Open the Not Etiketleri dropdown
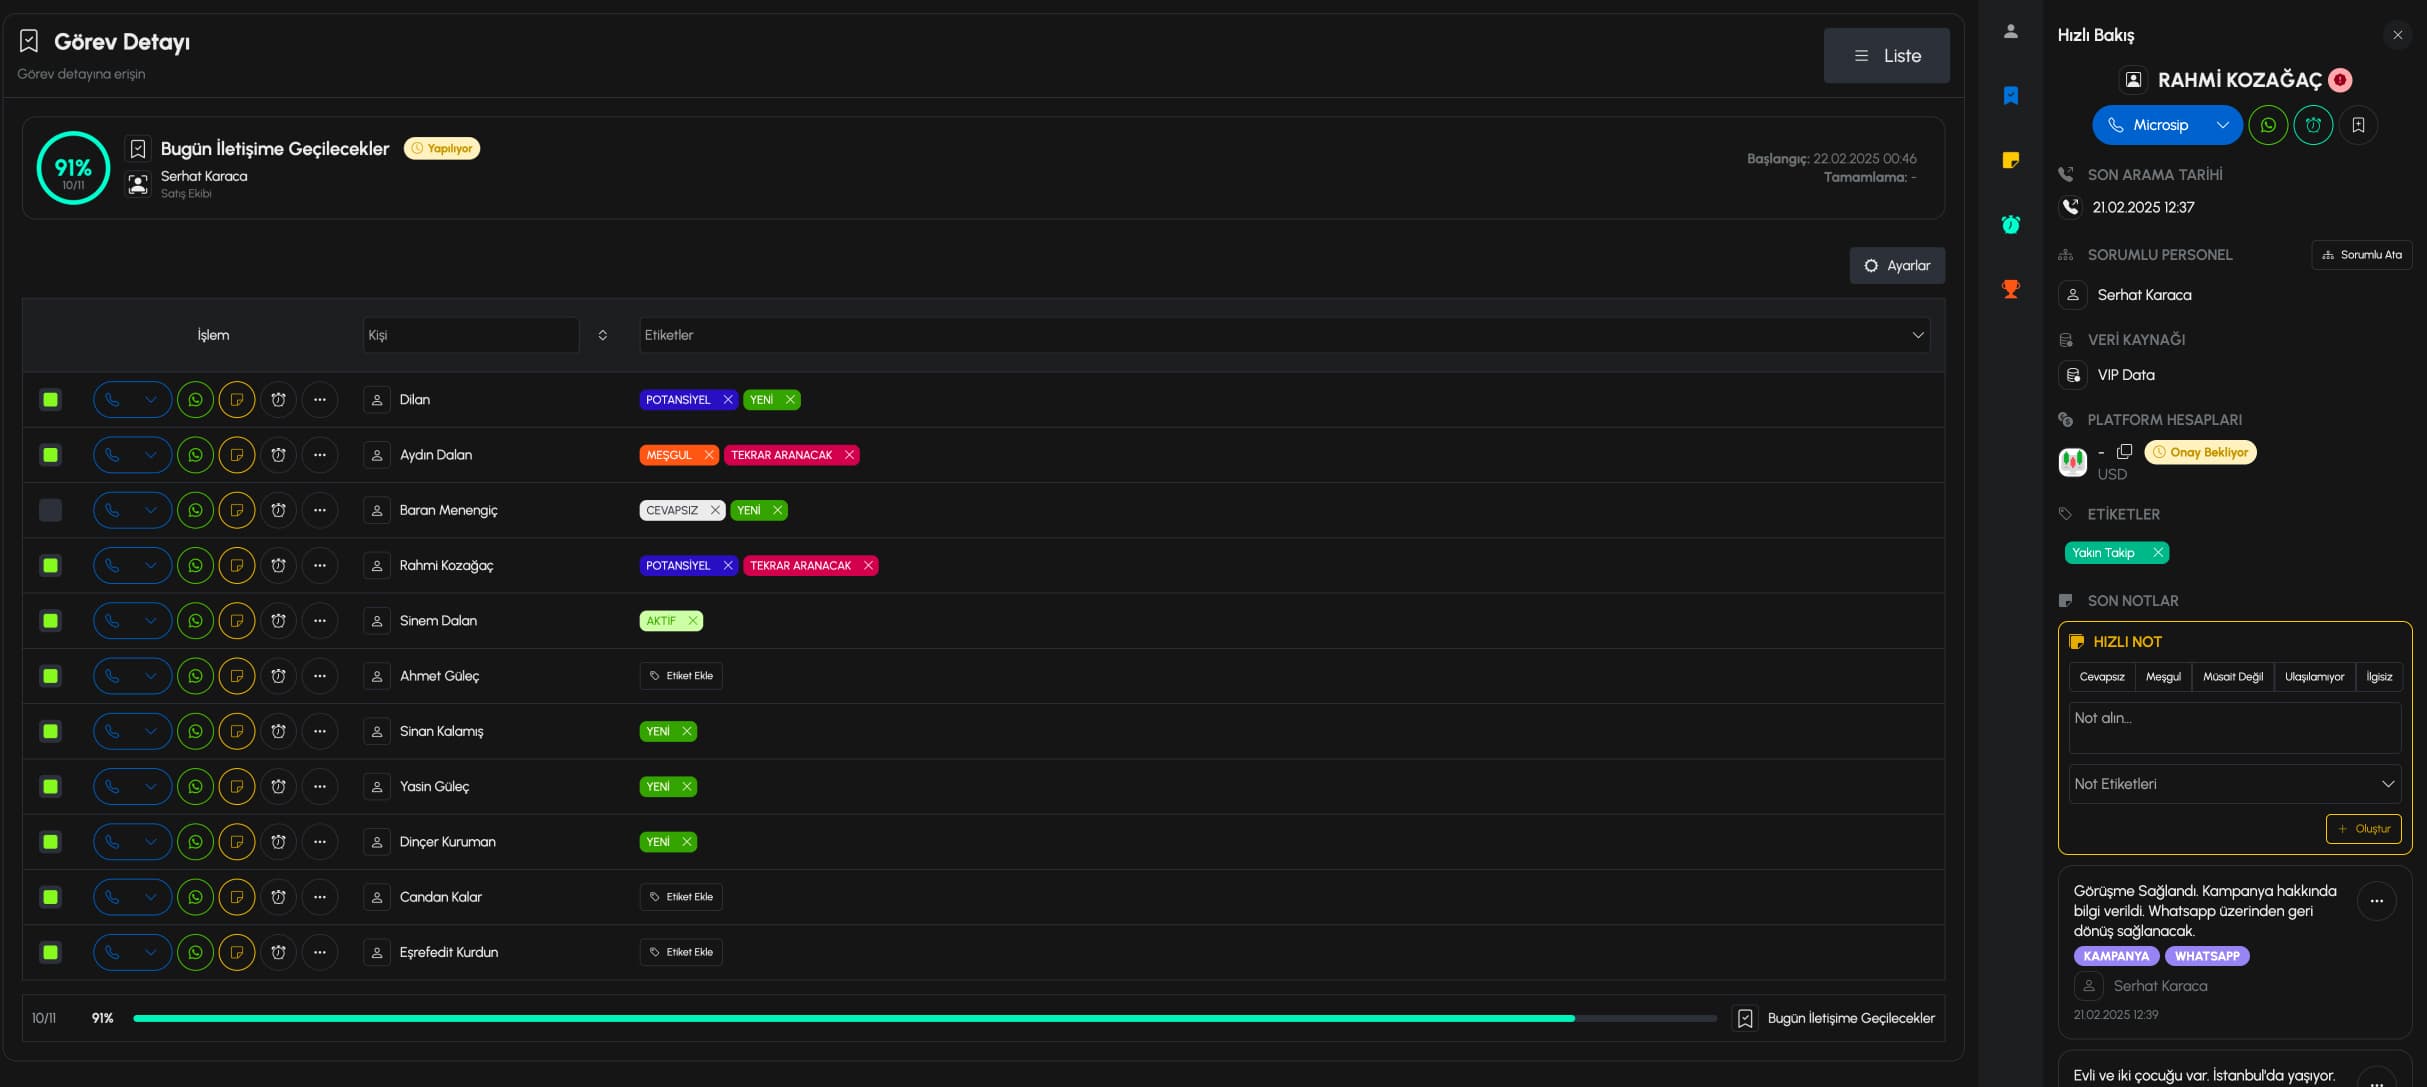 coord(2234,784)
